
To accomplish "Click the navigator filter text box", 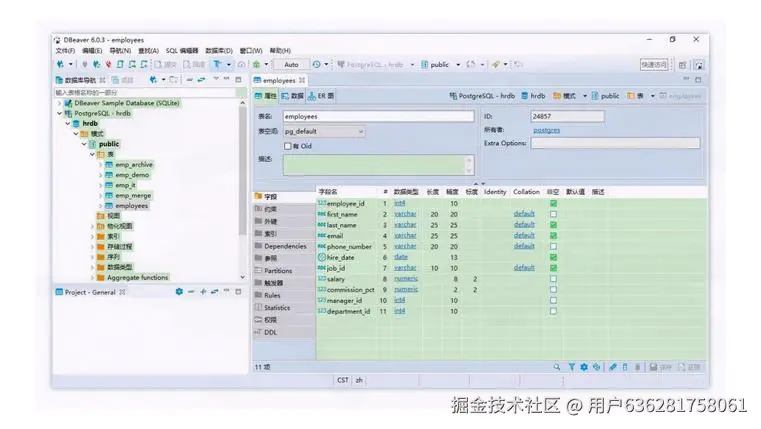I will click(145, 92).
